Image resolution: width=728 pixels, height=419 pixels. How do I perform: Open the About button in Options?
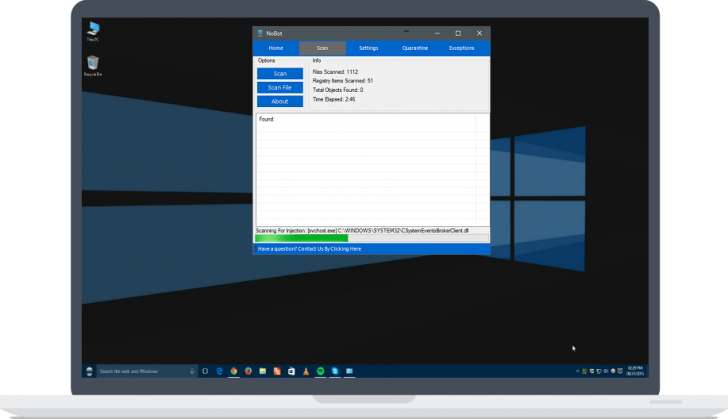click(x=280, y=101)
